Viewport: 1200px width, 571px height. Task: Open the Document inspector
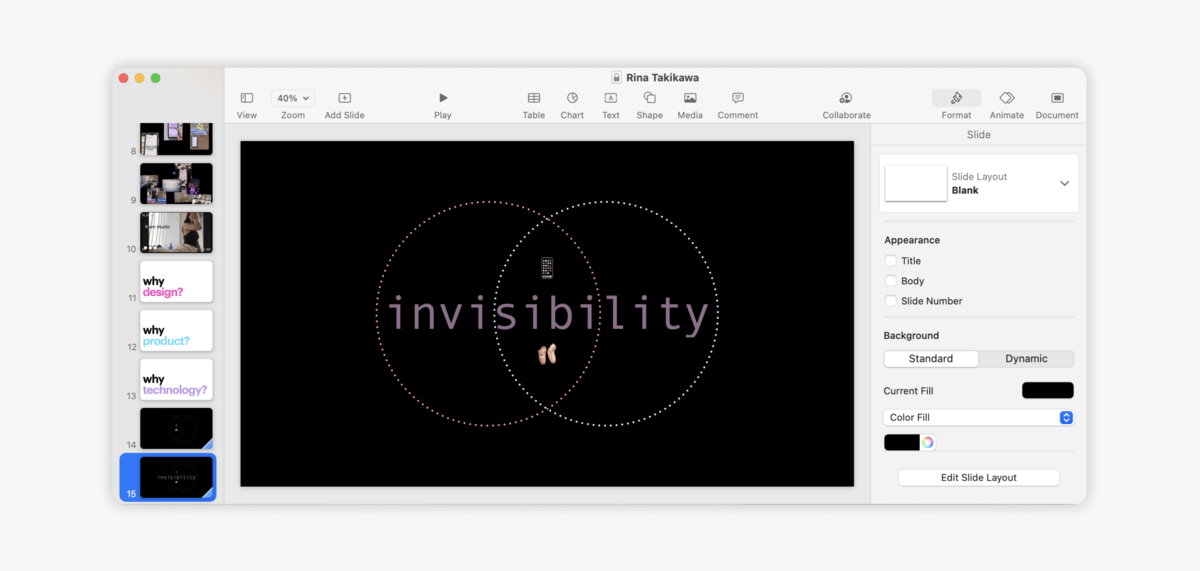[x=1057, y=98]
